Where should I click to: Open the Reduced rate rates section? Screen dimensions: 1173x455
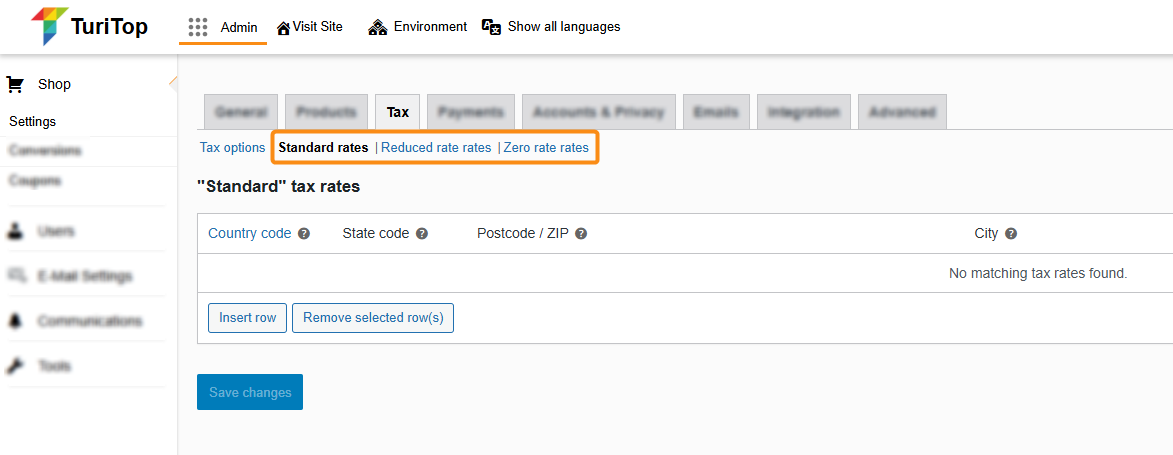point(436,148)
